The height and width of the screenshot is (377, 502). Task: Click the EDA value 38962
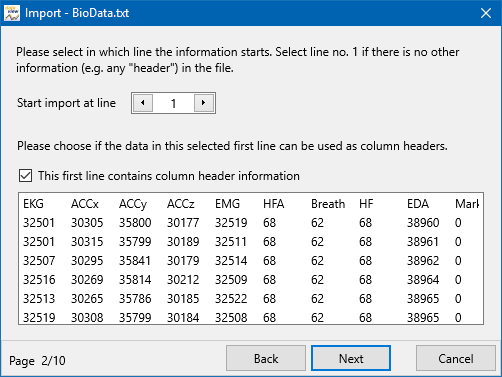423,260
